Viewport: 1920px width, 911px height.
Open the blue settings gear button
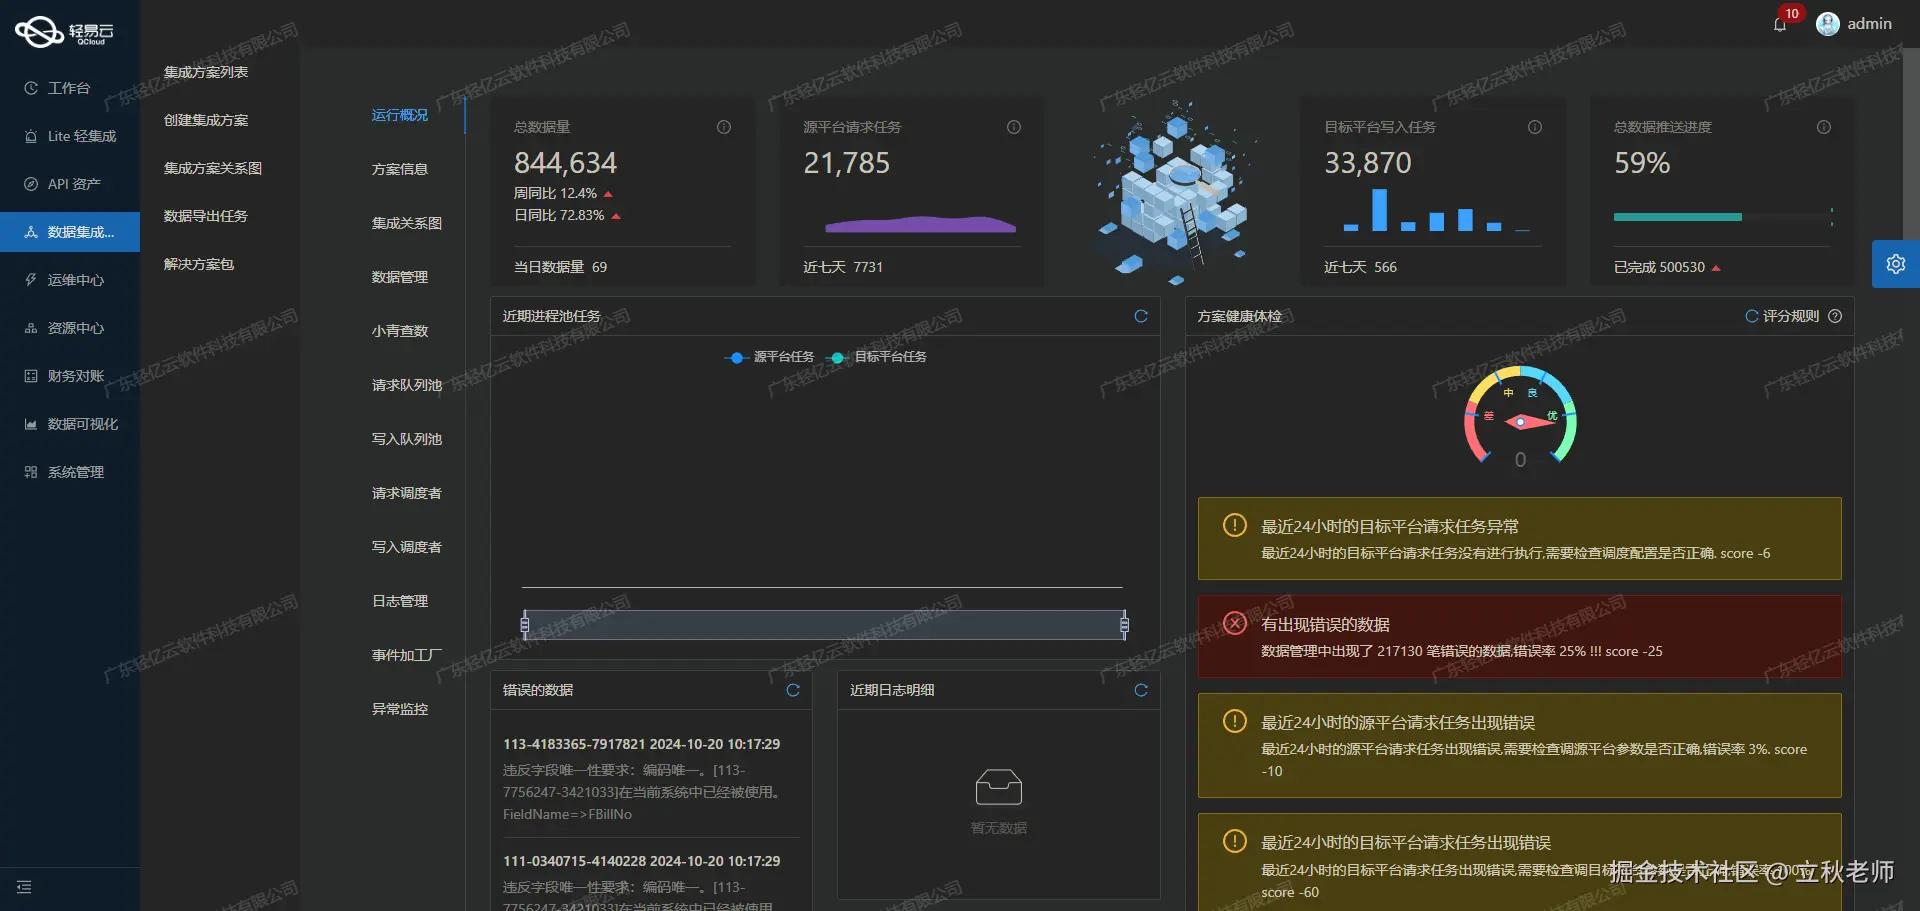(x=1895, y=264)
